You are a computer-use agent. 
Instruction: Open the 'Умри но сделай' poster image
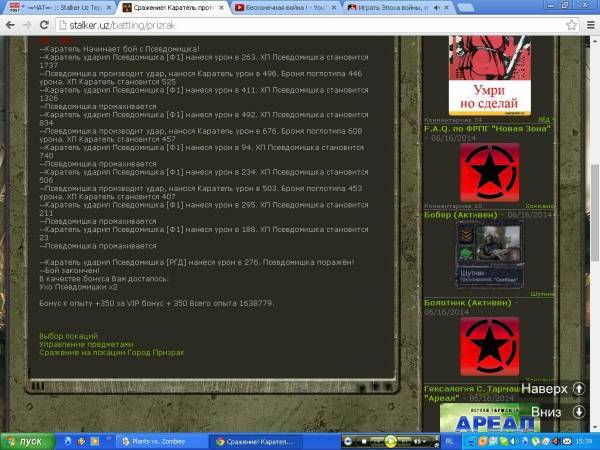coord(488,70)
